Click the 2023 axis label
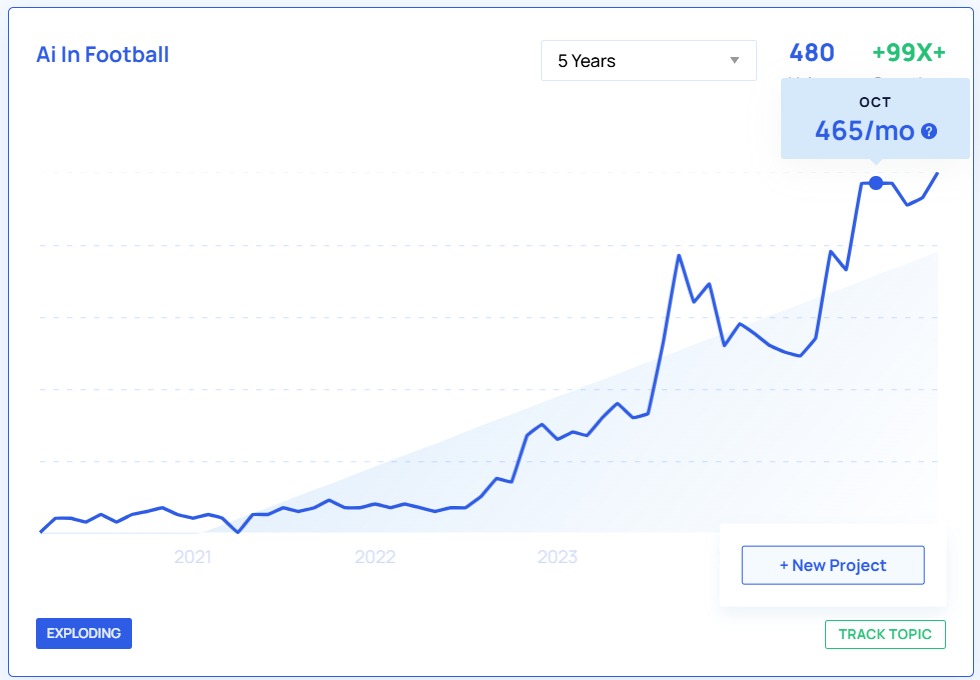Screen dimensions: 980x680 pos(560,559)
